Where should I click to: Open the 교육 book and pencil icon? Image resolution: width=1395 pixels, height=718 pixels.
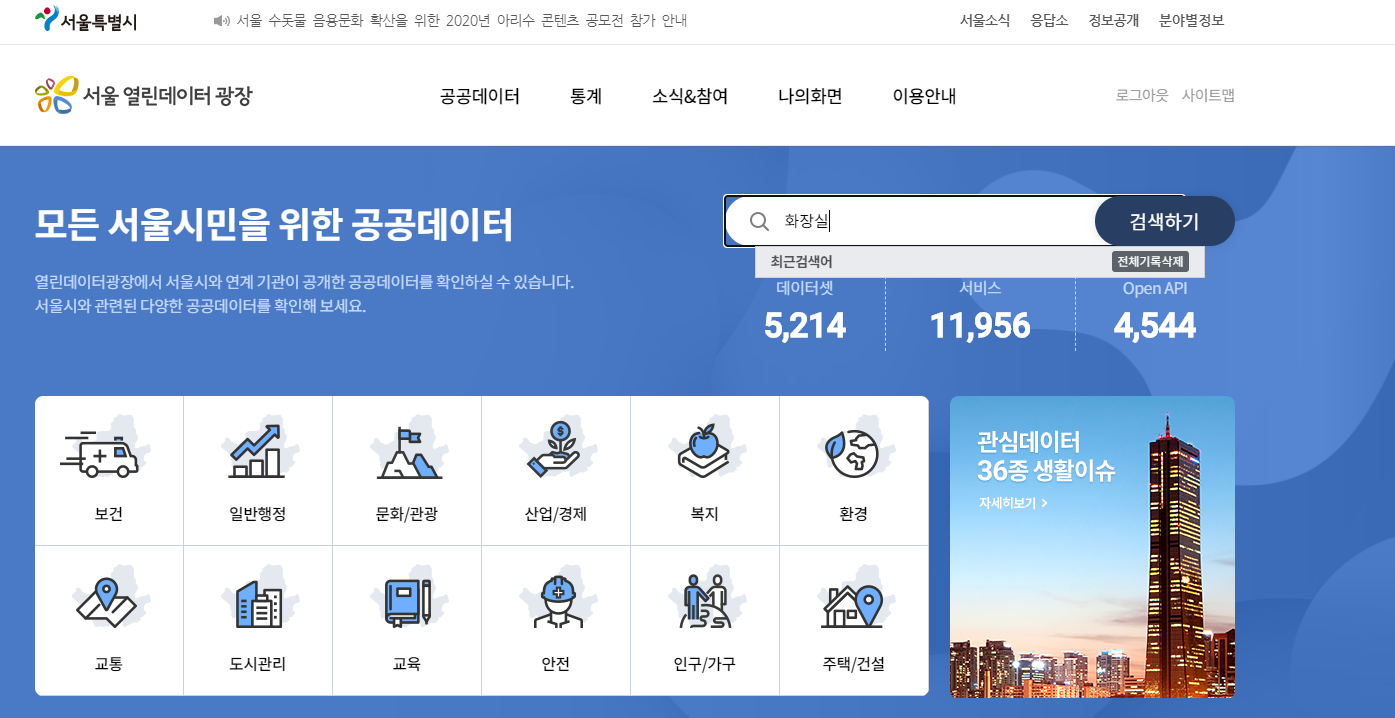407,603
